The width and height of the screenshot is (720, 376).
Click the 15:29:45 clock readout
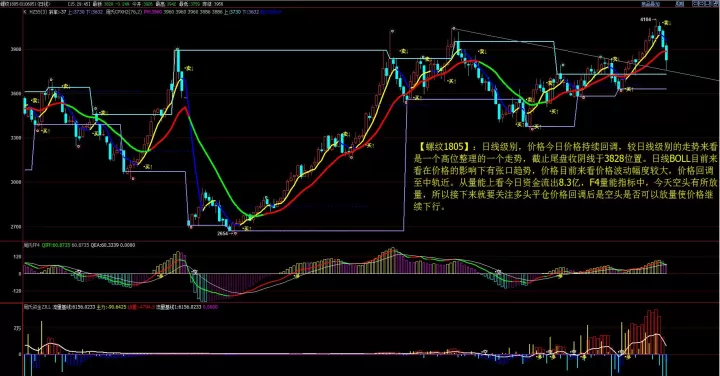click(79, 4)
